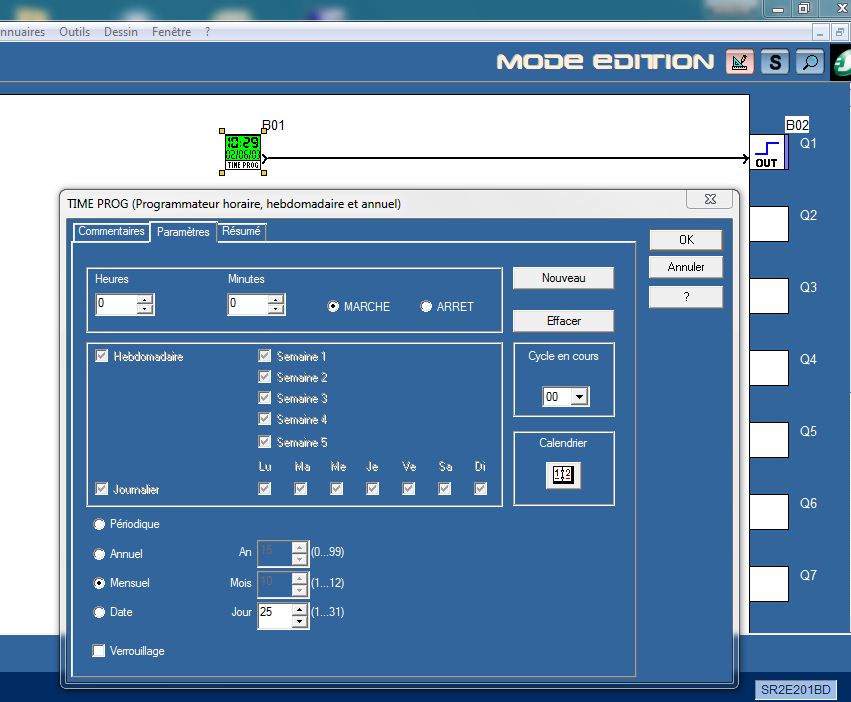The width and height of the screenshot is (851, 702).
Task: Decrease the Jour value
Action: point(300,621)
